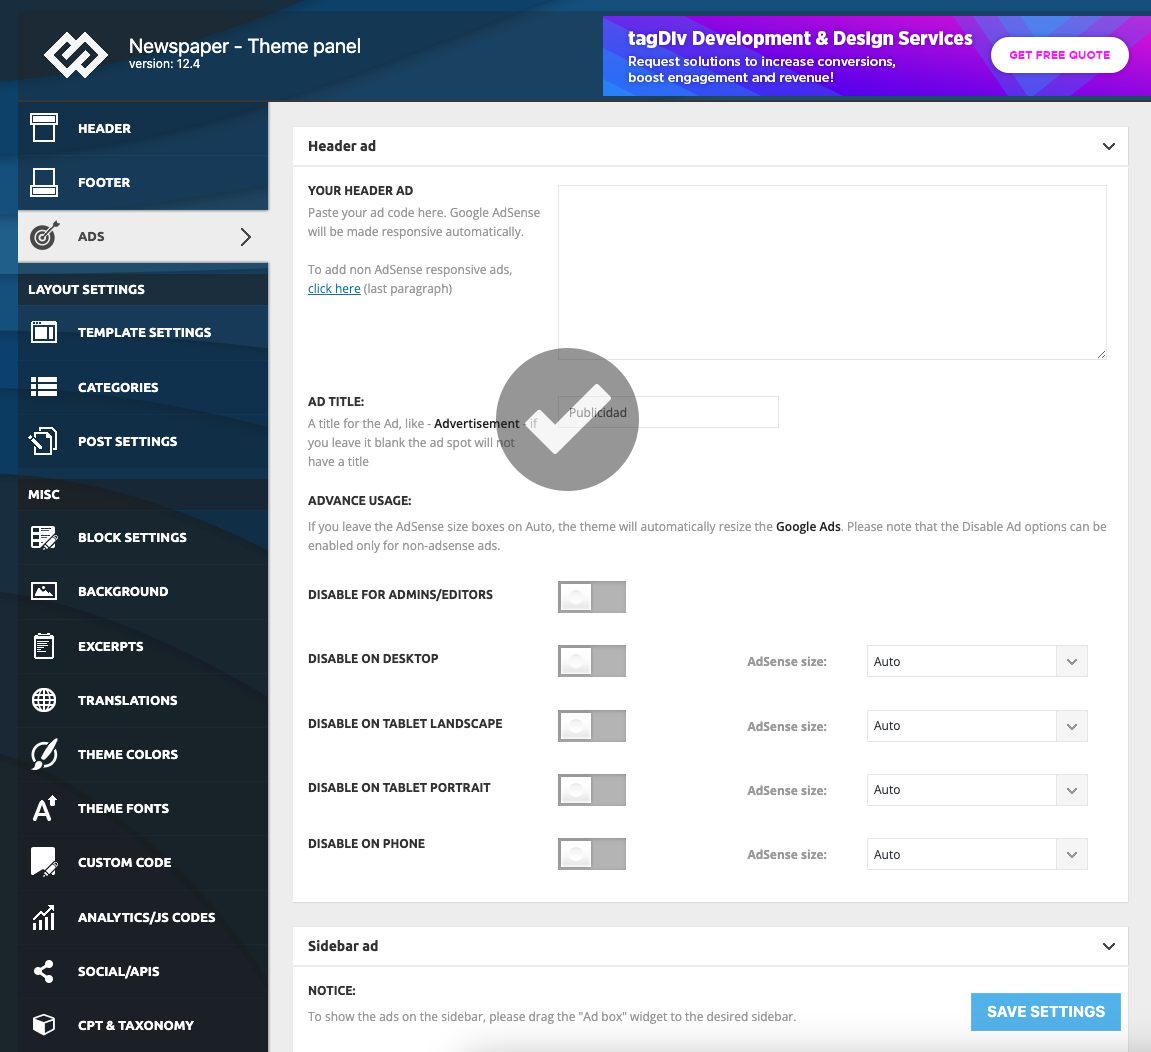The image size is (1151, 1052).
Task: Click the Header panel icon
Action: pyautogui.click(x=44, y=128)
